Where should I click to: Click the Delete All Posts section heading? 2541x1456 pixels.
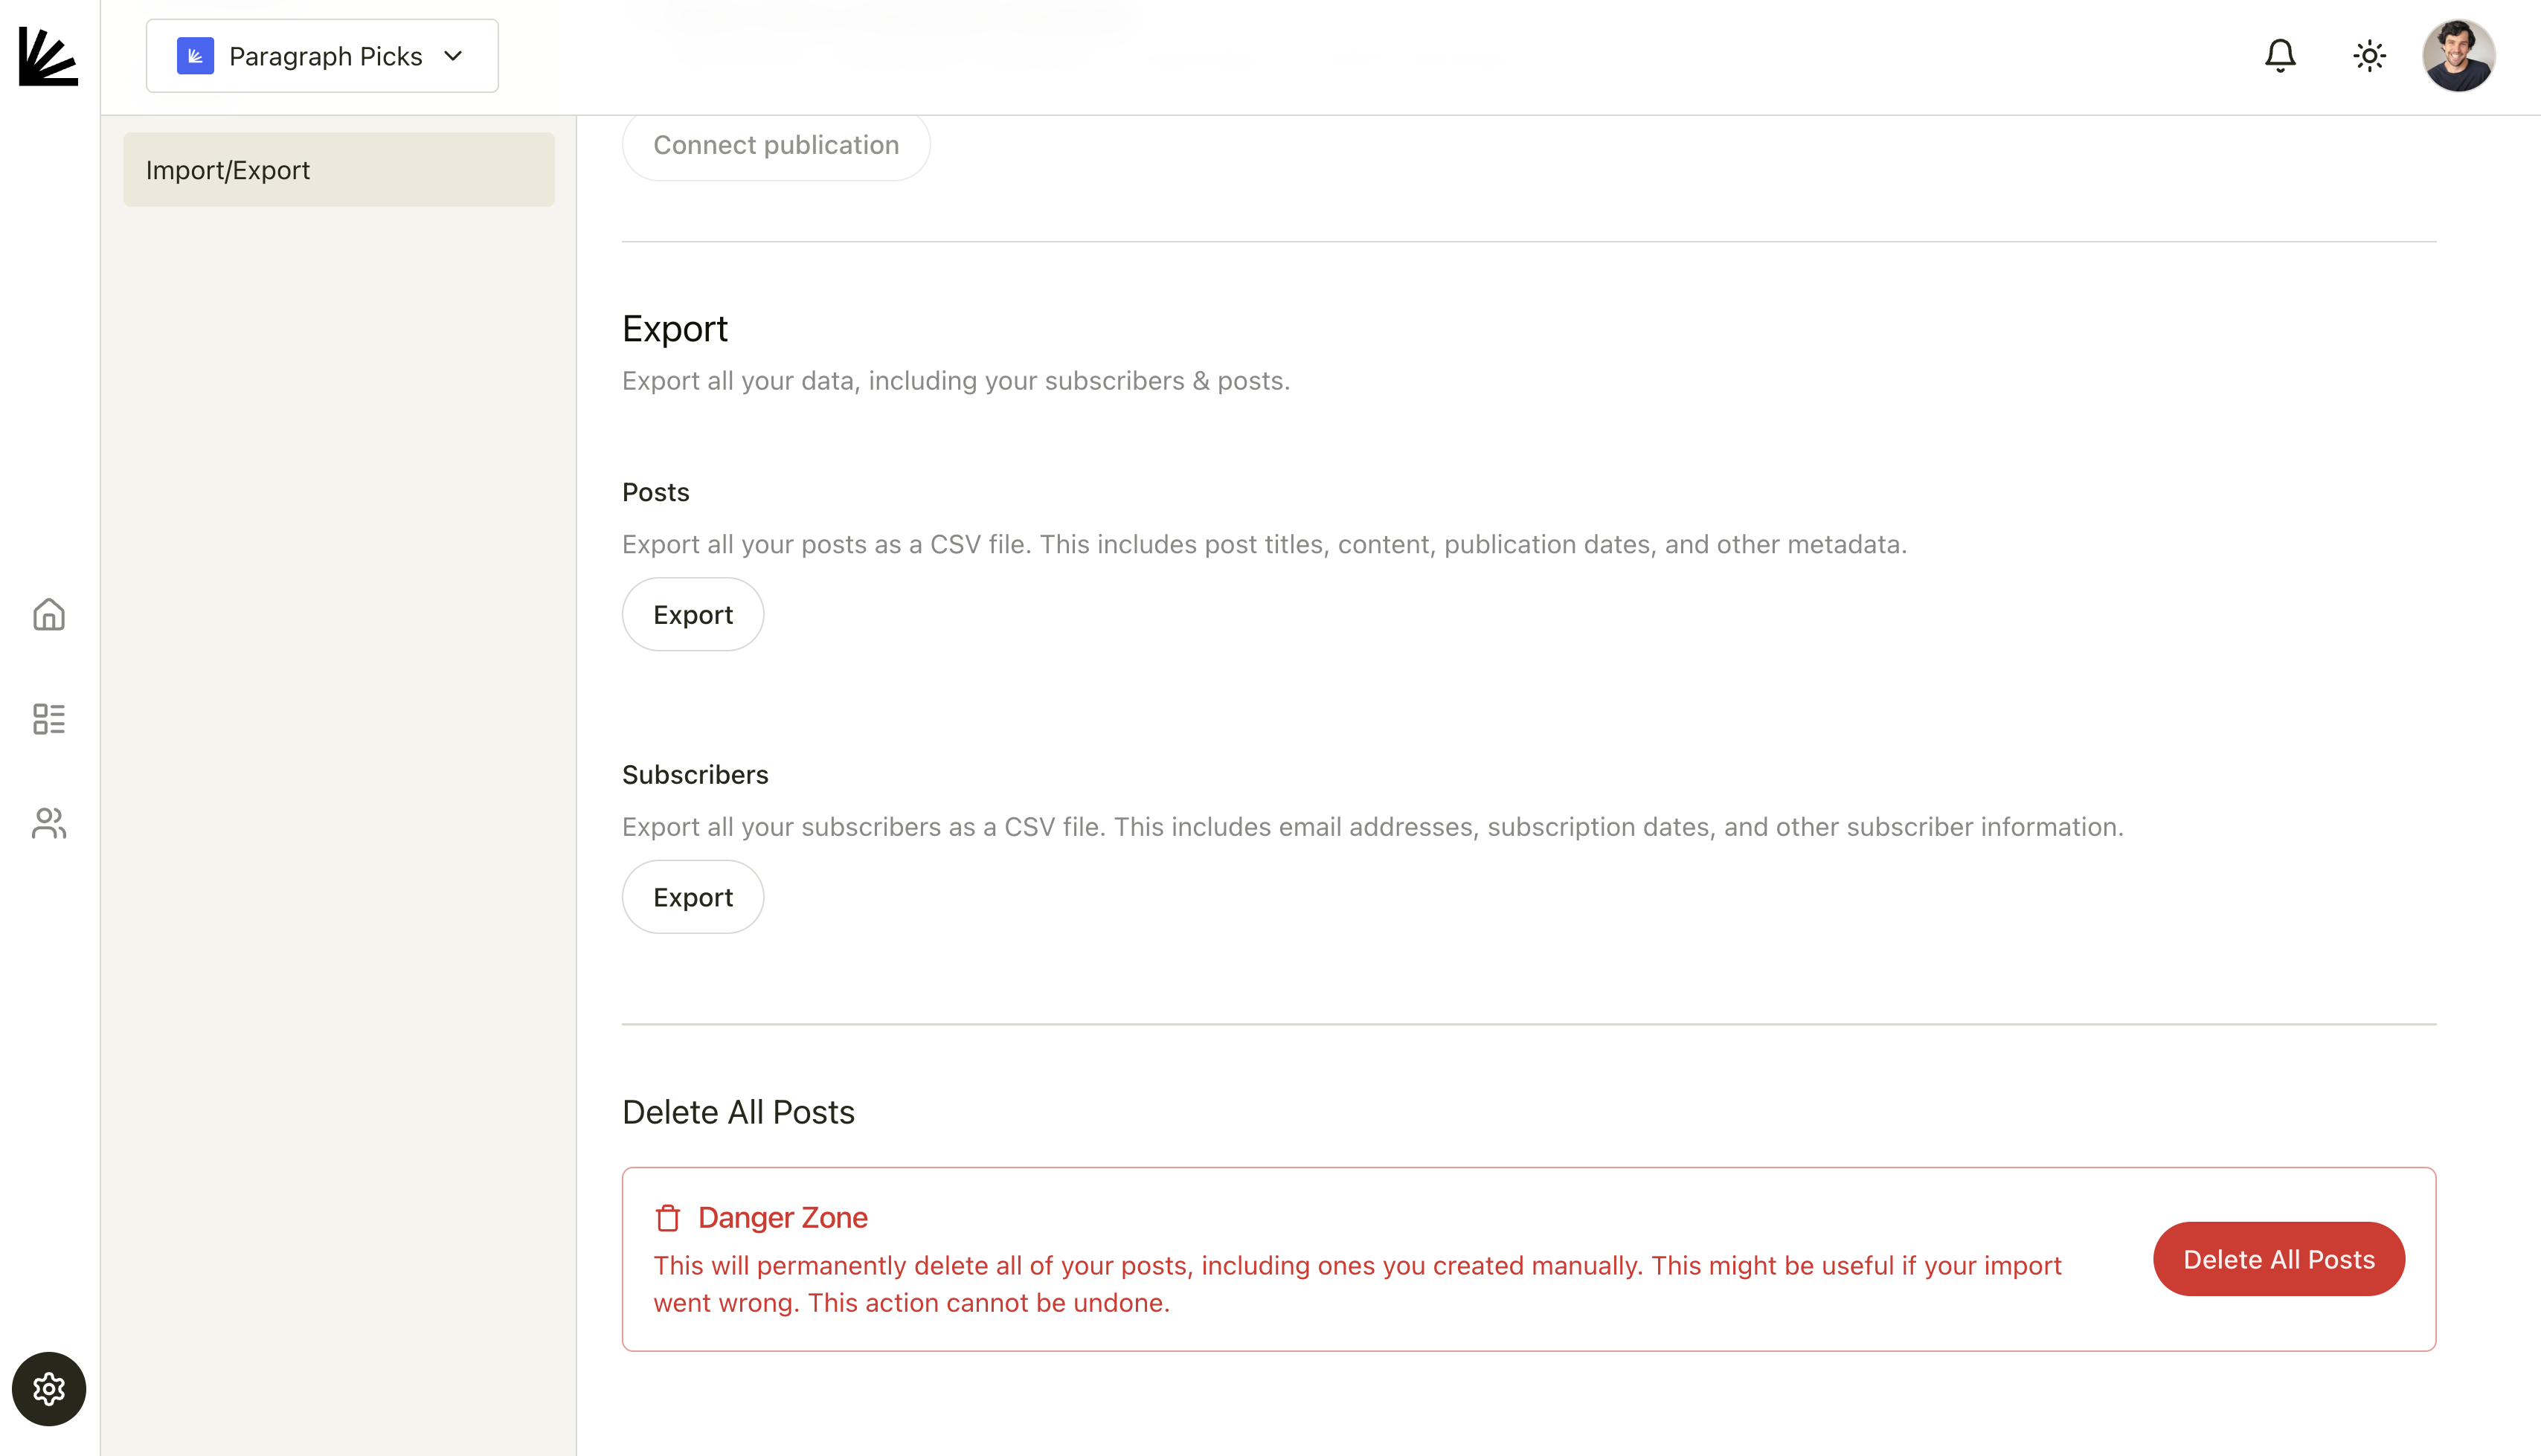pyautogui.click(x=738, y=1112)
